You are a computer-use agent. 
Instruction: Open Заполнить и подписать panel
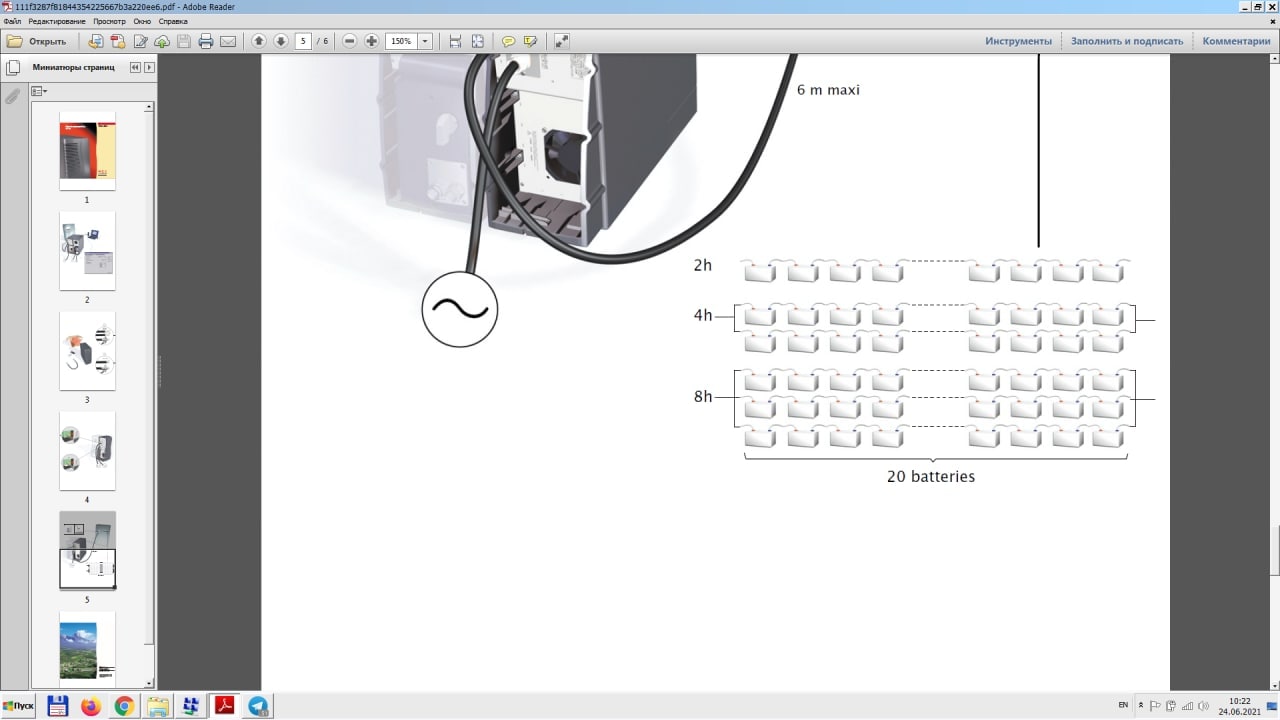pos(1127,41)
